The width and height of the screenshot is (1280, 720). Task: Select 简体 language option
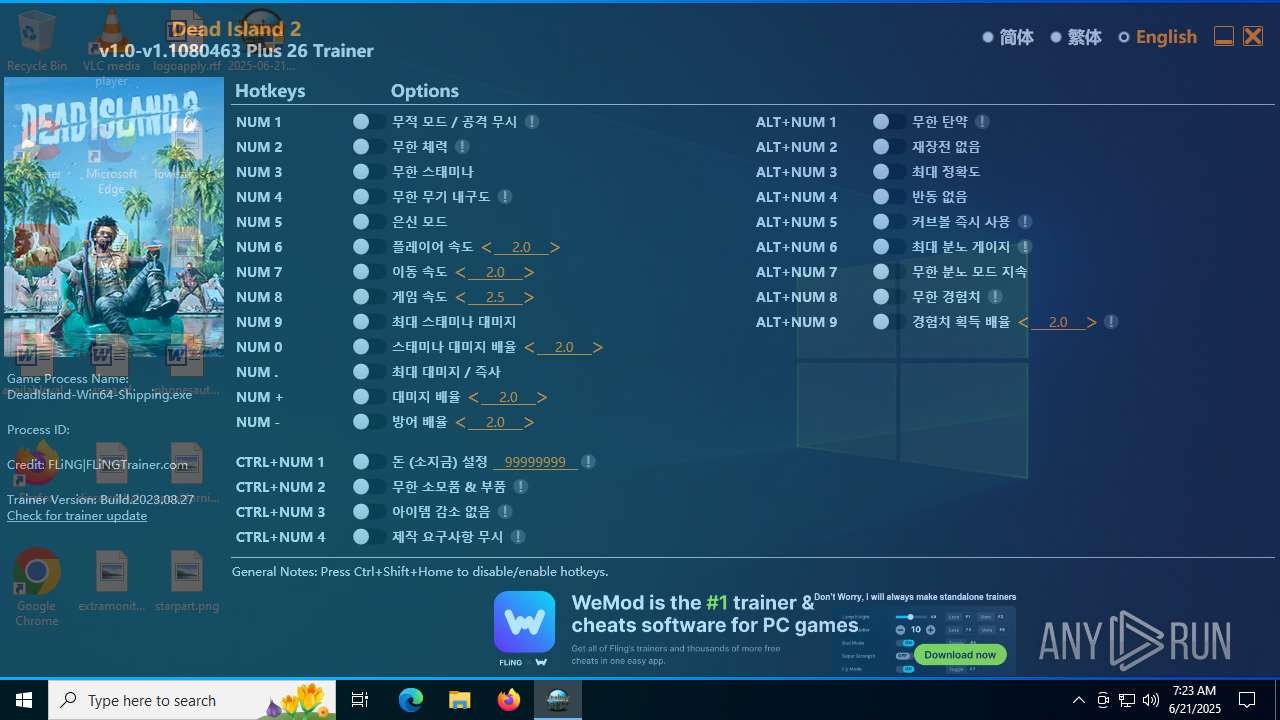[1008, 37]
